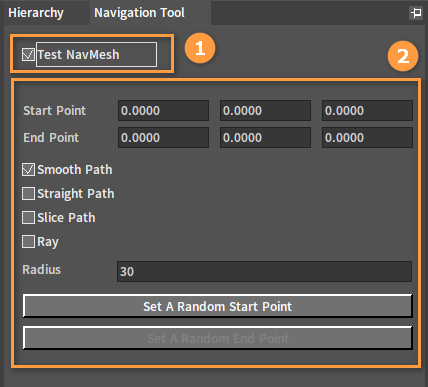This screenshot has width=428, height=387.
Task: Toggle the Test NavMesh checkbox
Action: click(x=28, y=54)
